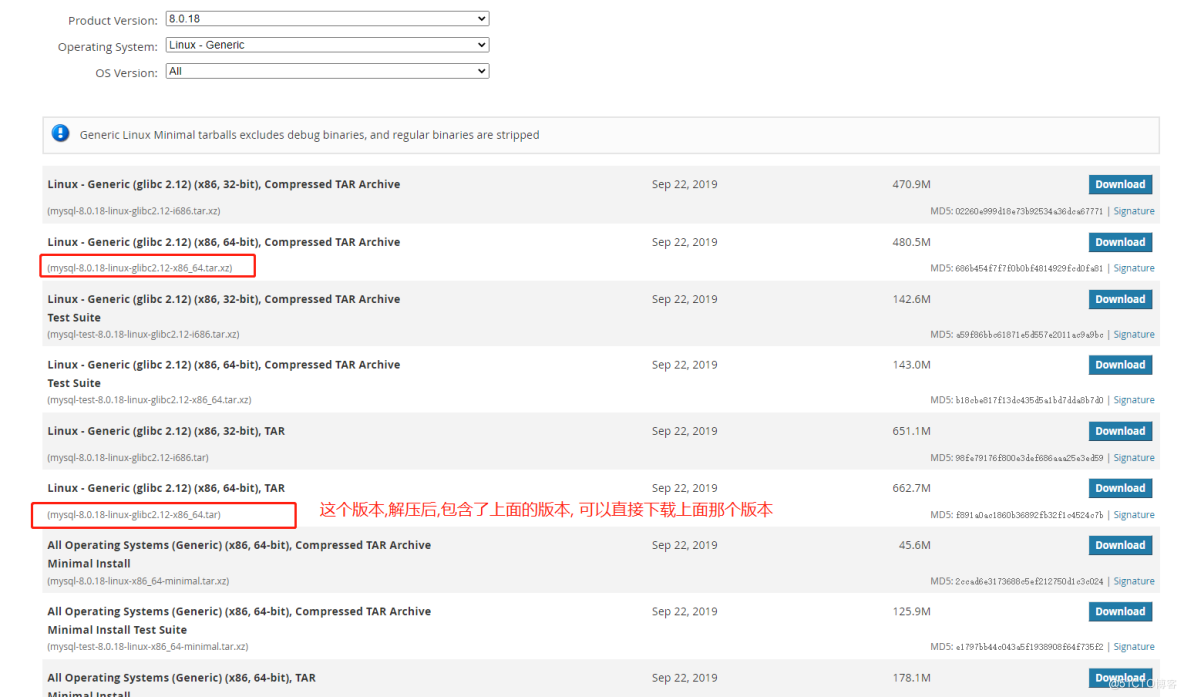
Task: Open the Product Version dropdown showing 8.0.18
Action: 327,19
